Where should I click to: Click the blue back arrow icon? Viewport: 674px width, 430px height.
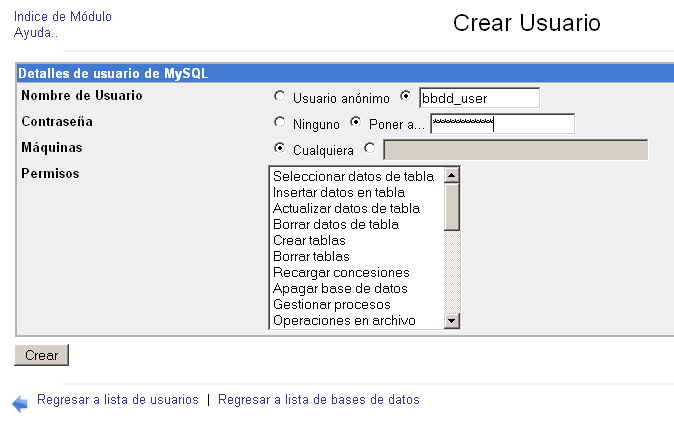click(20, 403)
